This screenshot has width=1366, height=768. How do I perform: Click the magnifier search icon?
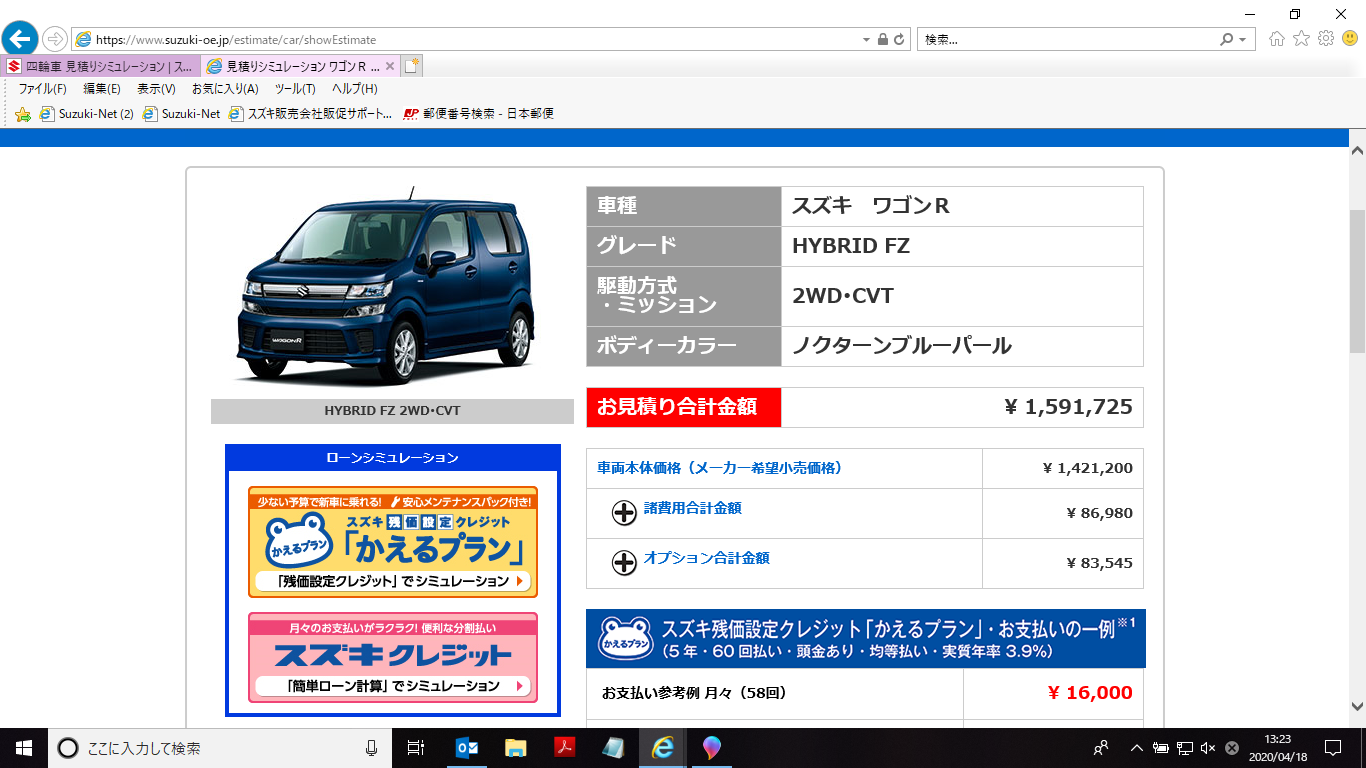tap(1227, 40)
